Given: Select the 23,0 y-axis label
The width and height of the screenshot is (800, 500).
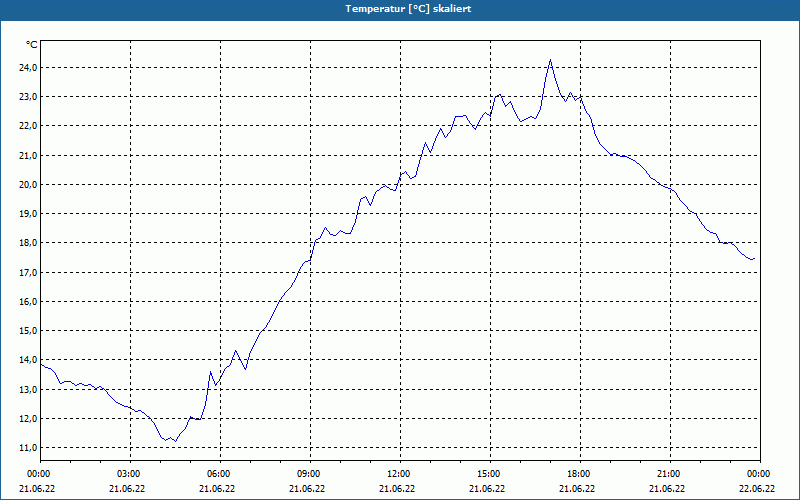Looking at the screenshot, I should pyautogui.click(x=27, y=96).
